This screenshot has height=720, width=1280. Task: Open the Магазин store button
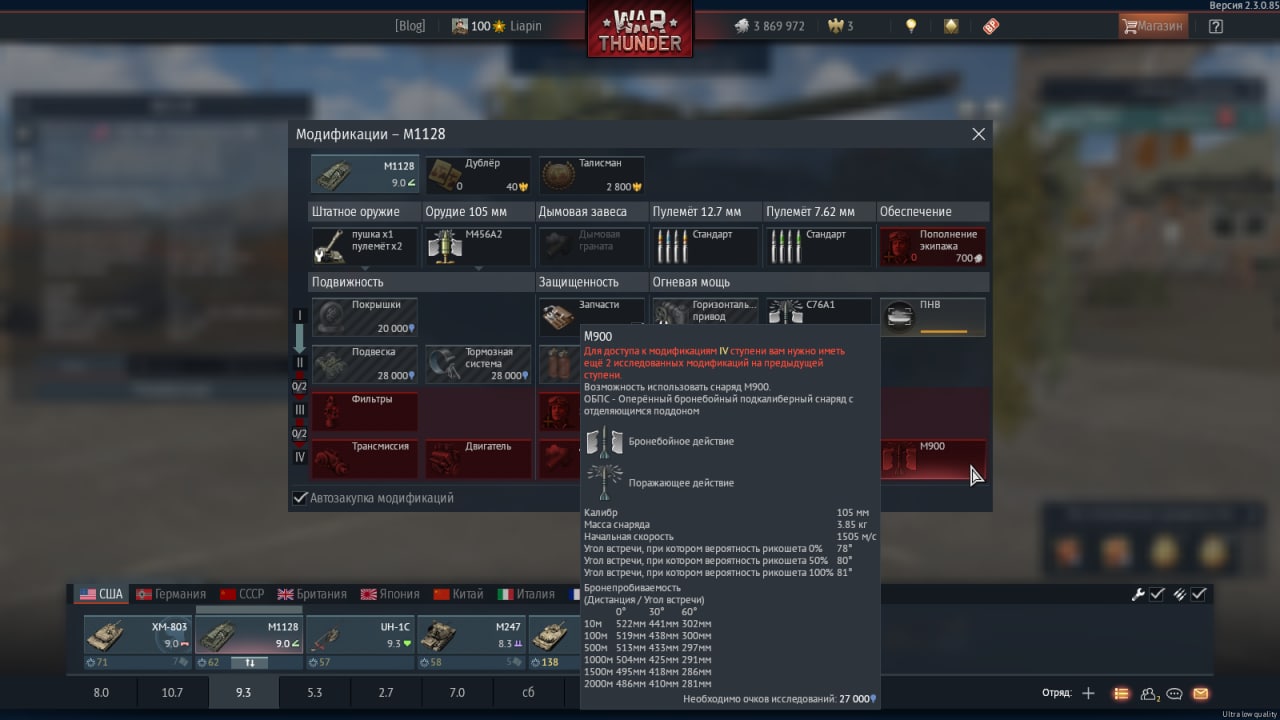pos(1153,26)
